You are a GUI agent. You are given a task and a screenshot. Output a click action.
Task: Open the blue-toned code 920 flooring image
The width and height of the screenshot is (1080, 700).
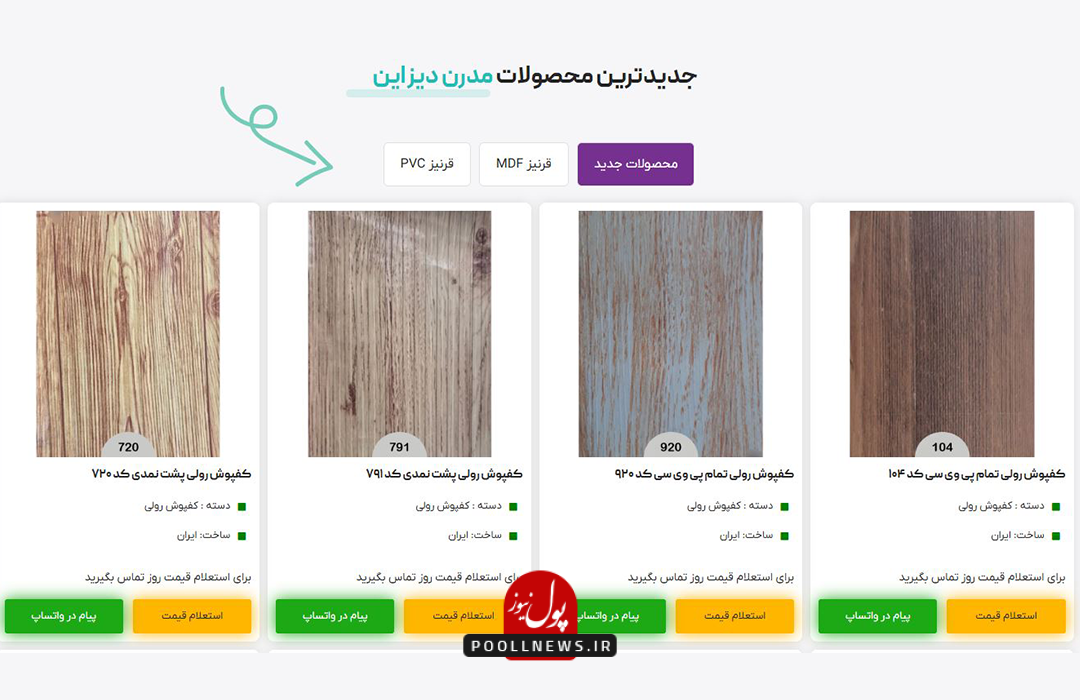[670, 333]
